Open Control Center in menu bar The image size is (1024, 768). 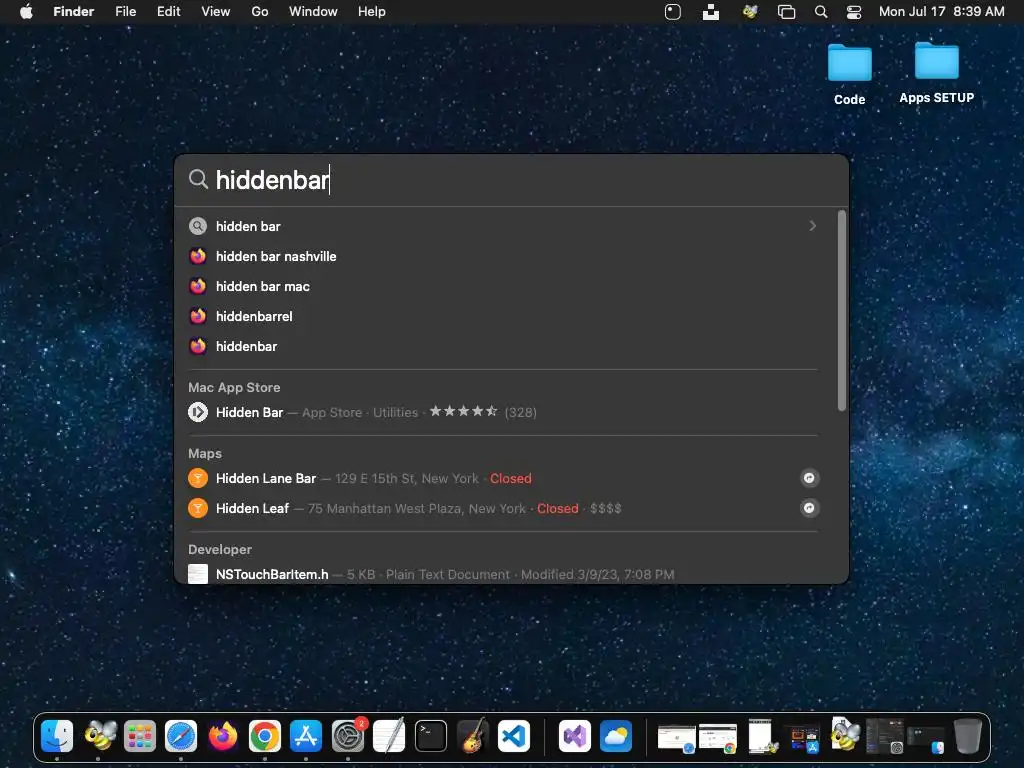coord(854,12)
